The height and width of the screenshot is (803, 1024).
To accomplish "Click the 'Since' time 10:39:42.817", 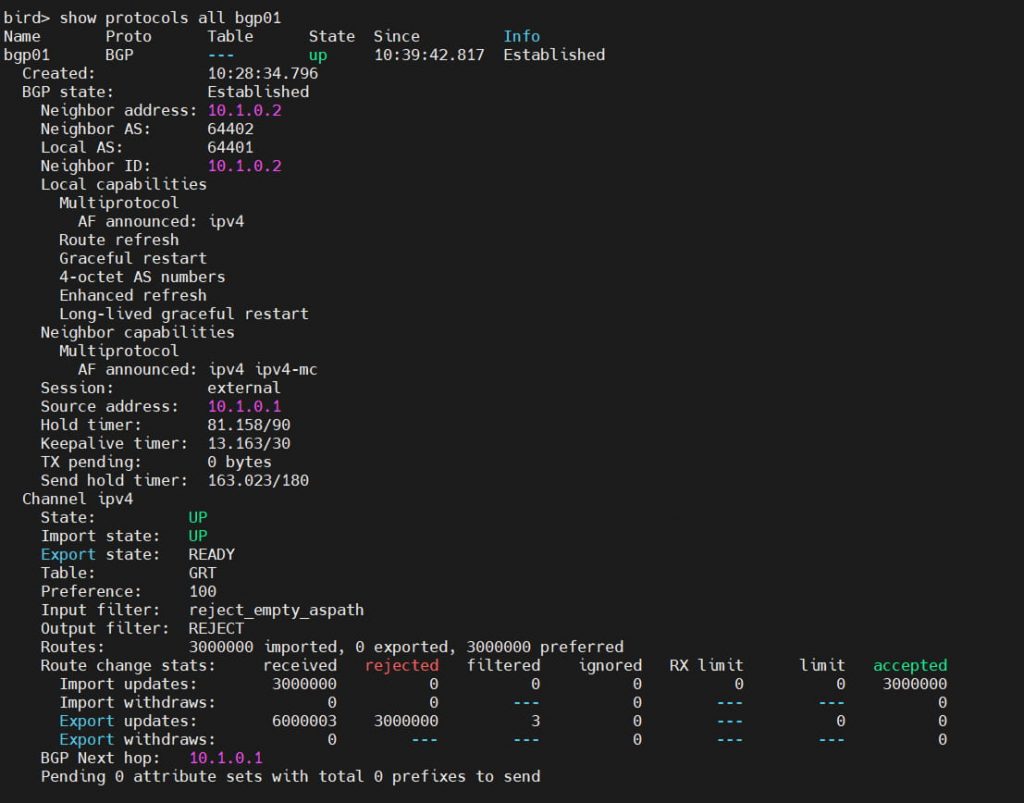I will click(x=429, y=55).
